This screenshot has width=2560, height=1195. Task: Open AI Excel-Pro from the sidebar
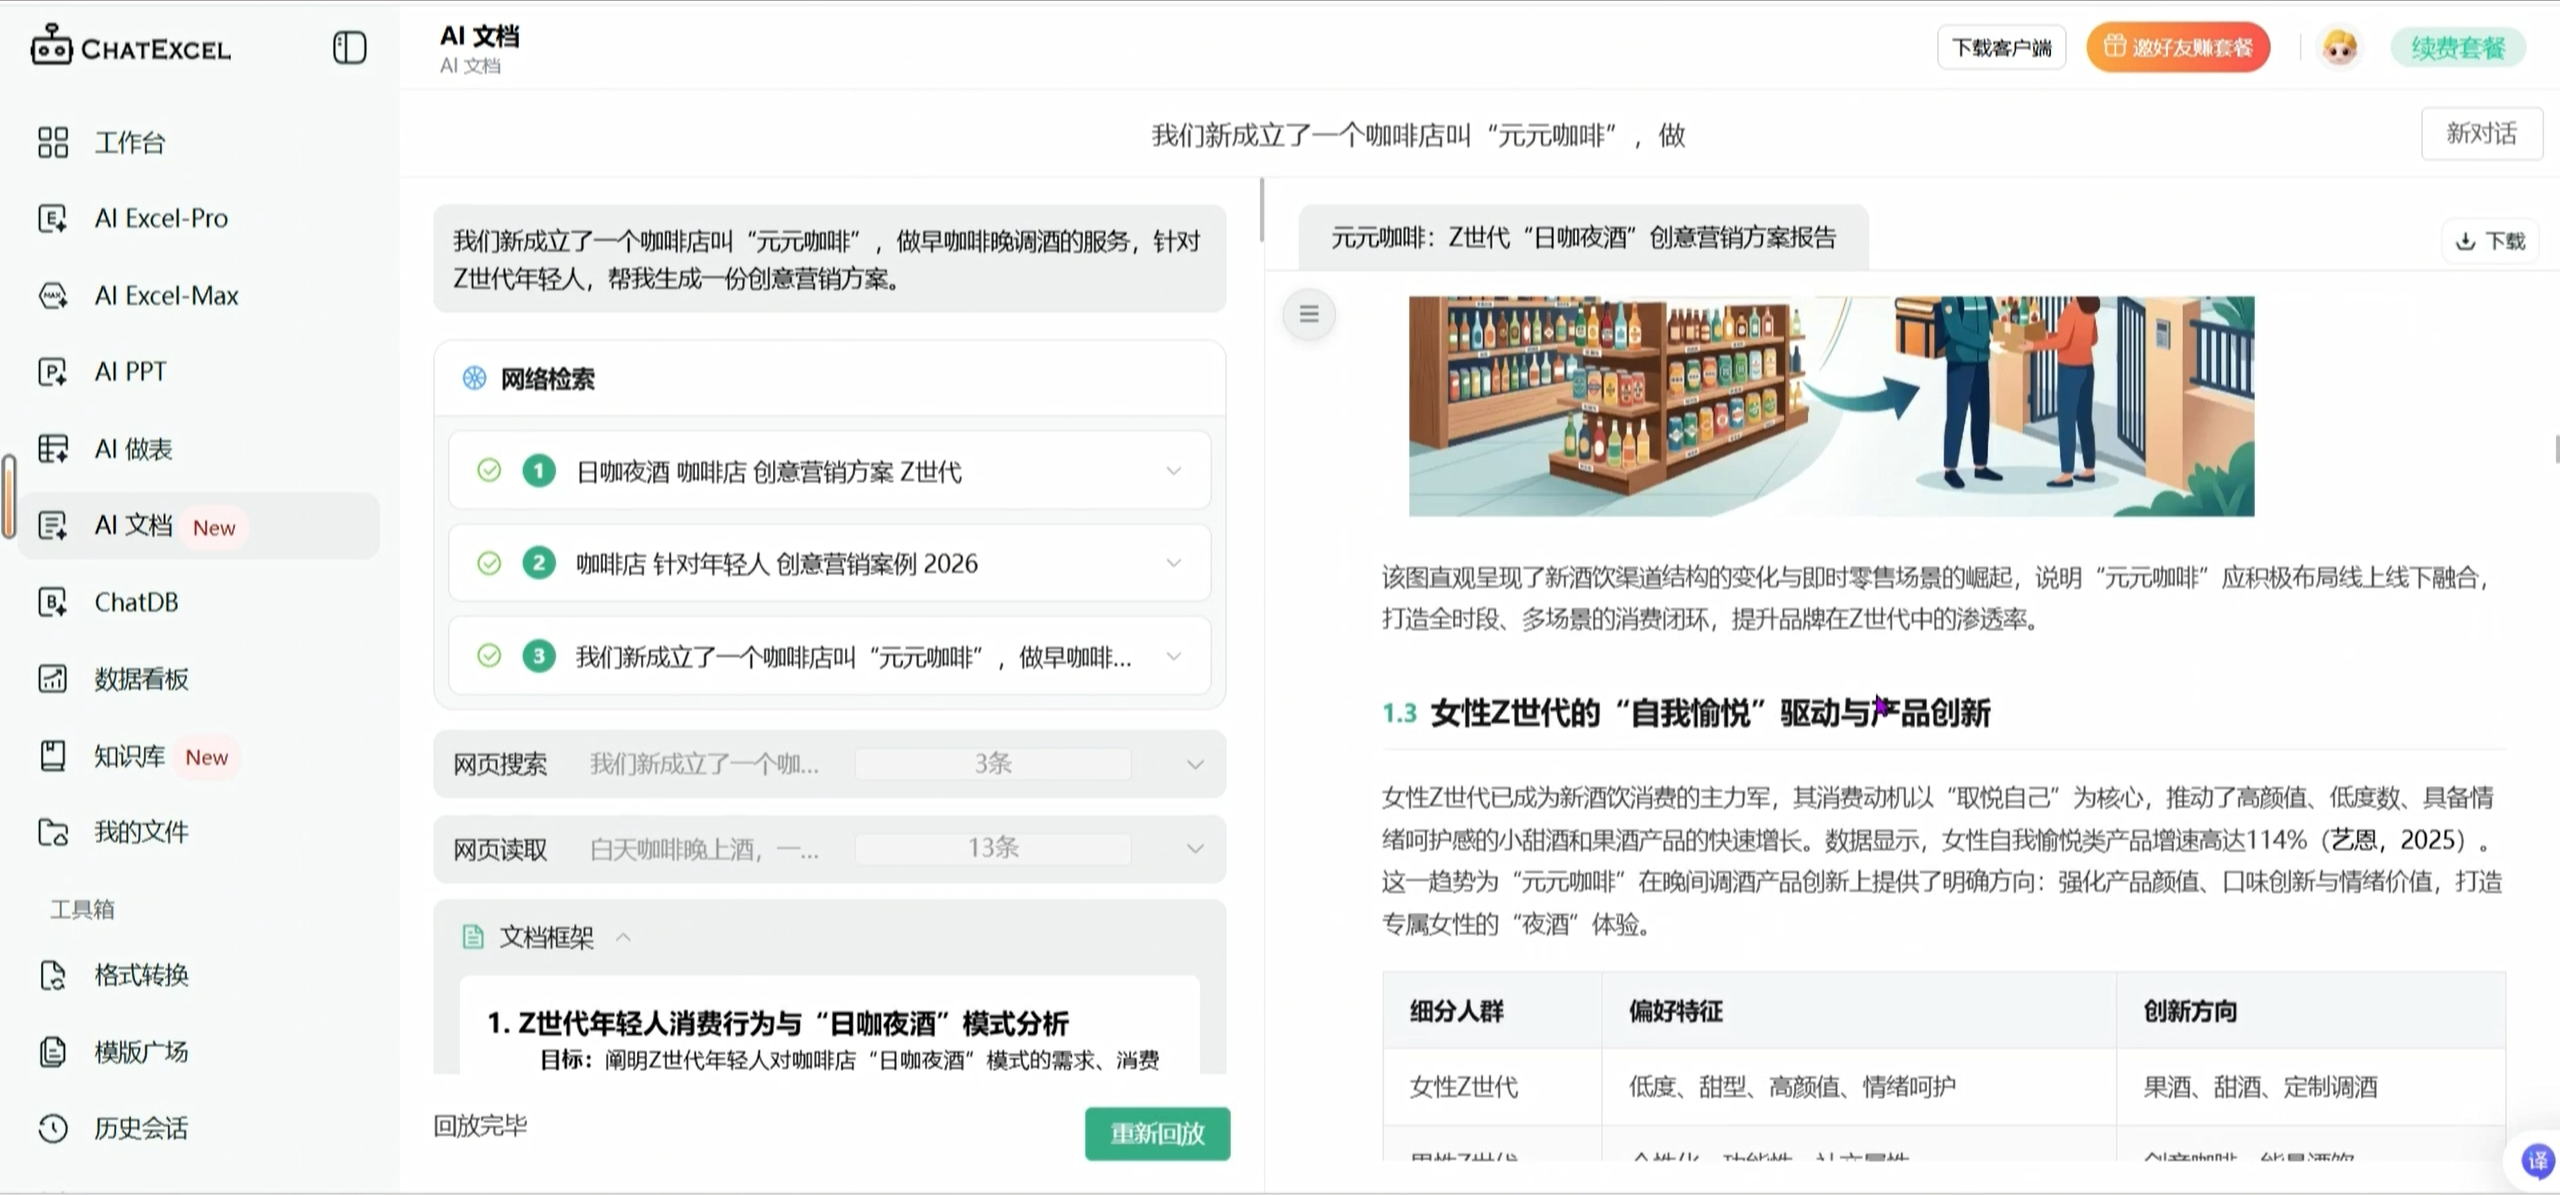tap(161, 218)
